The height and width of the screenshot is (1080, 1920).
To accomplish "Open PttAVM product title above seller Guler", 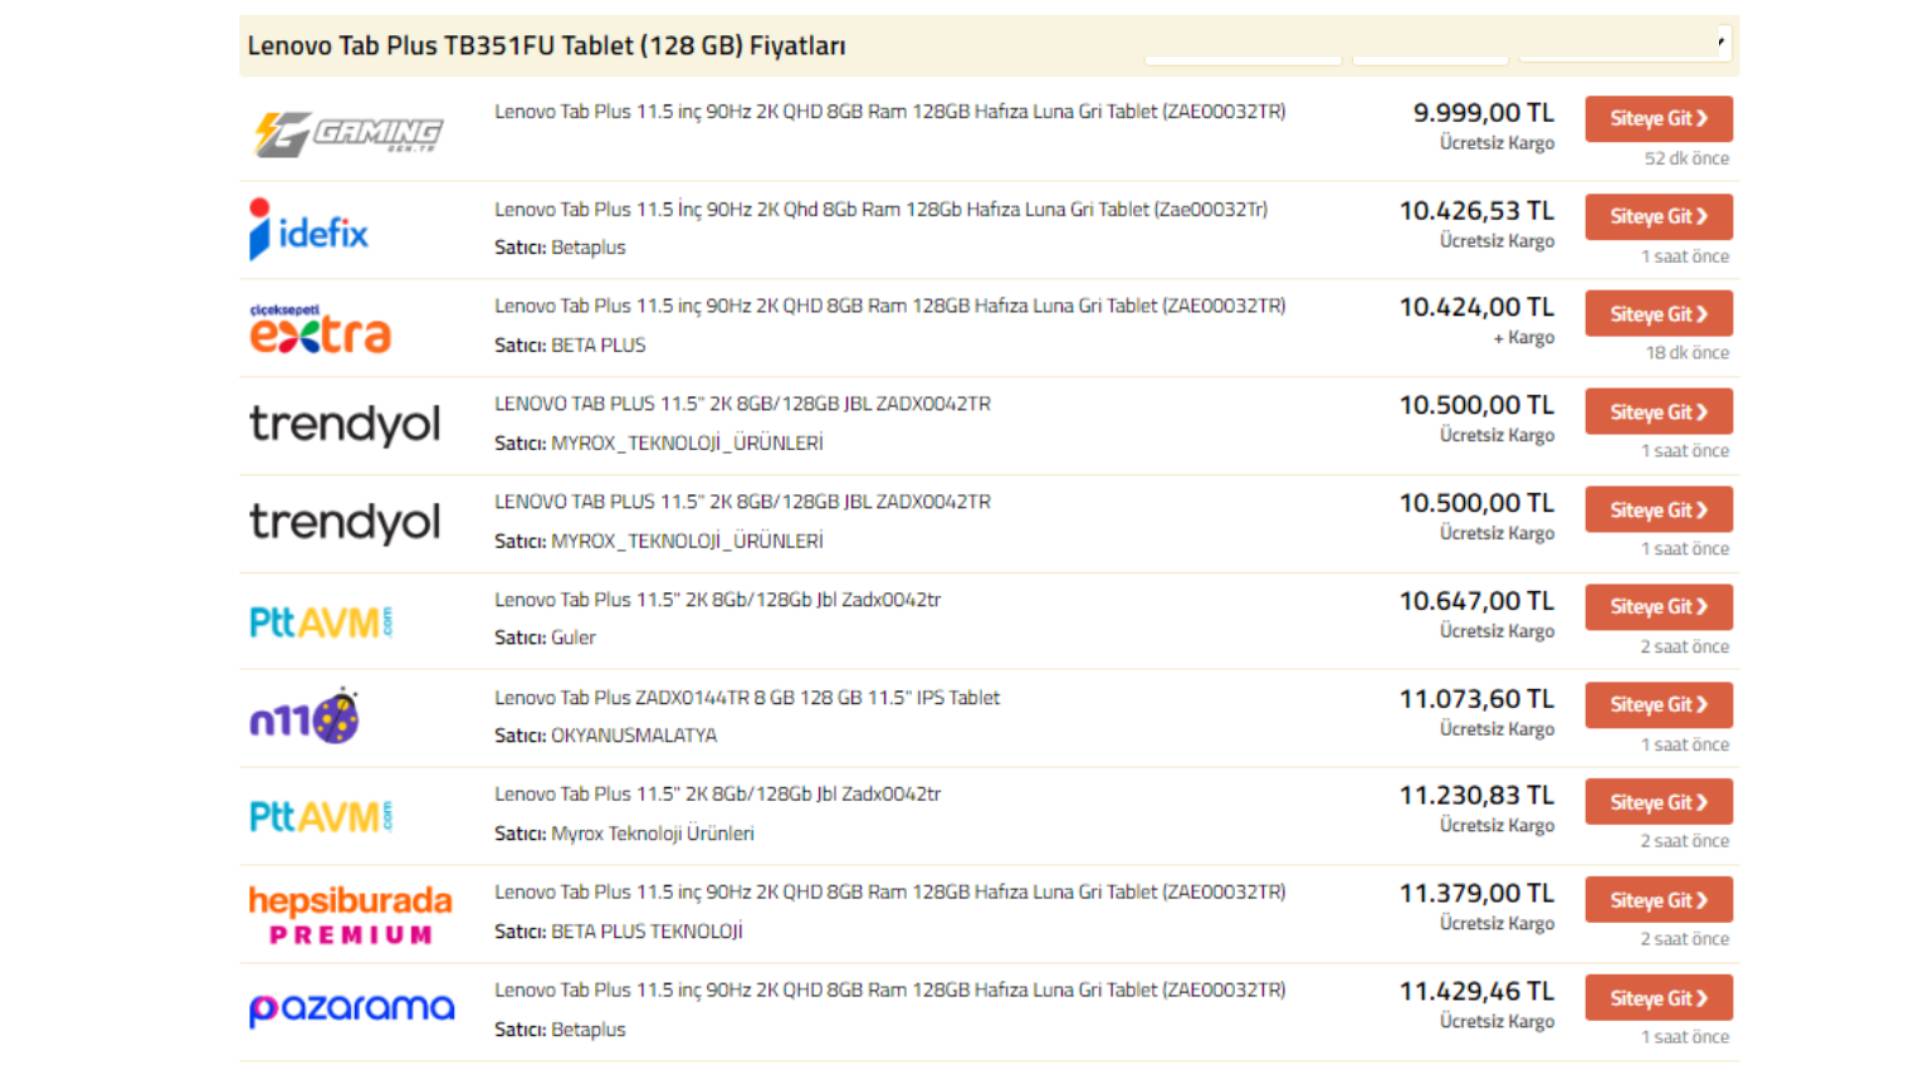I will point(717,600).
